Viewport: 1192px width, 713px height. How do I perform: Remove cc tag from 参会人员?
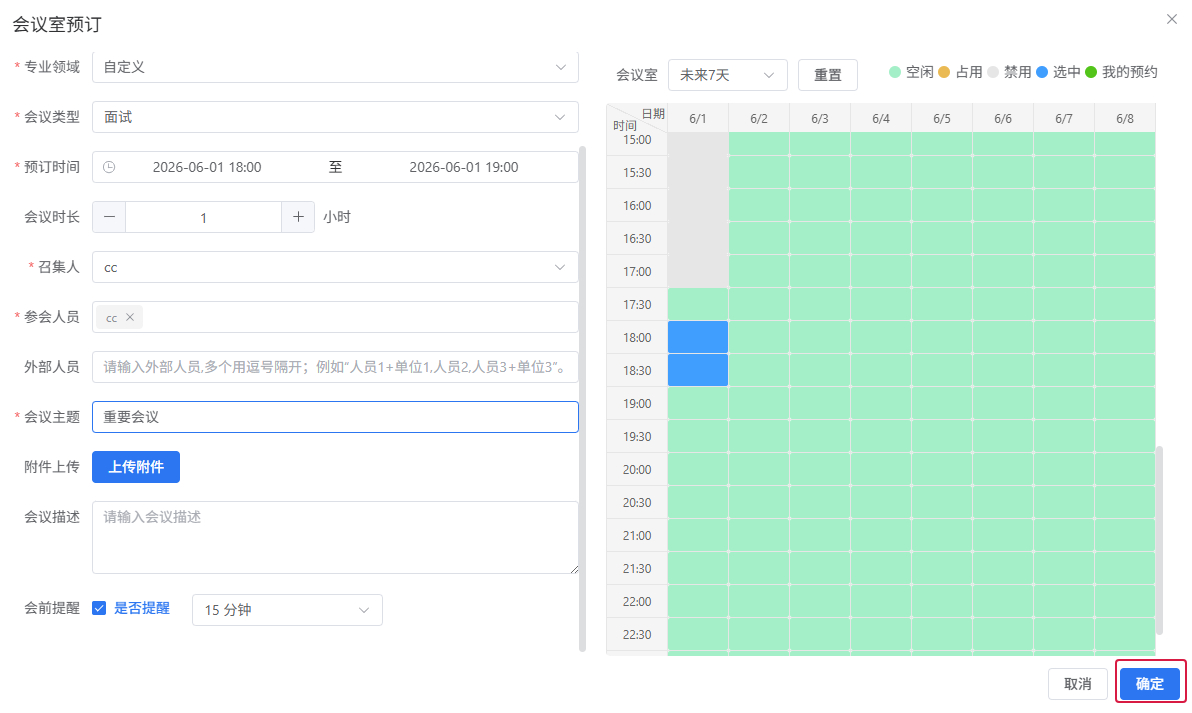pos(130,318)
